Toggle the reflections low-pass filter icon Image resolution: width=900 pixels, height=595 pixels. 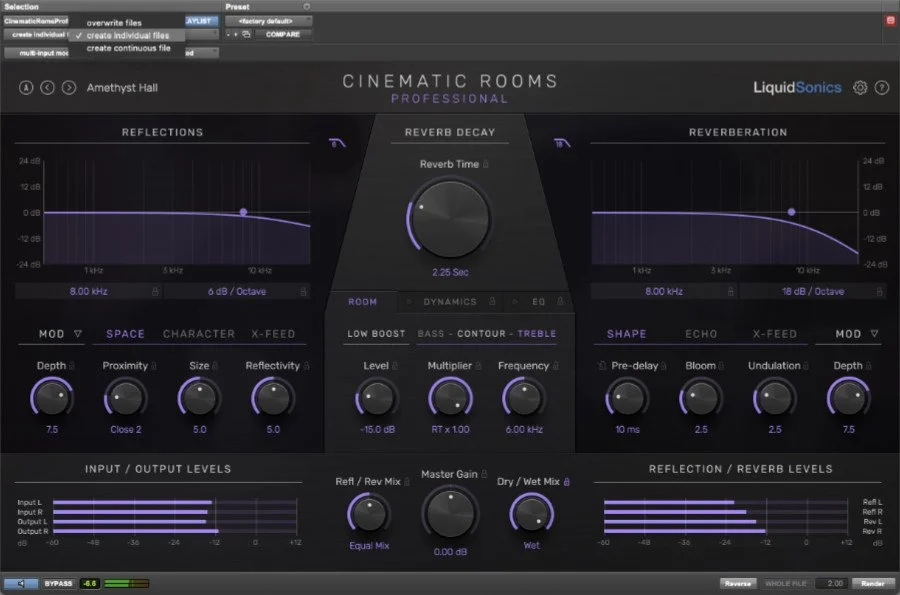338,143
